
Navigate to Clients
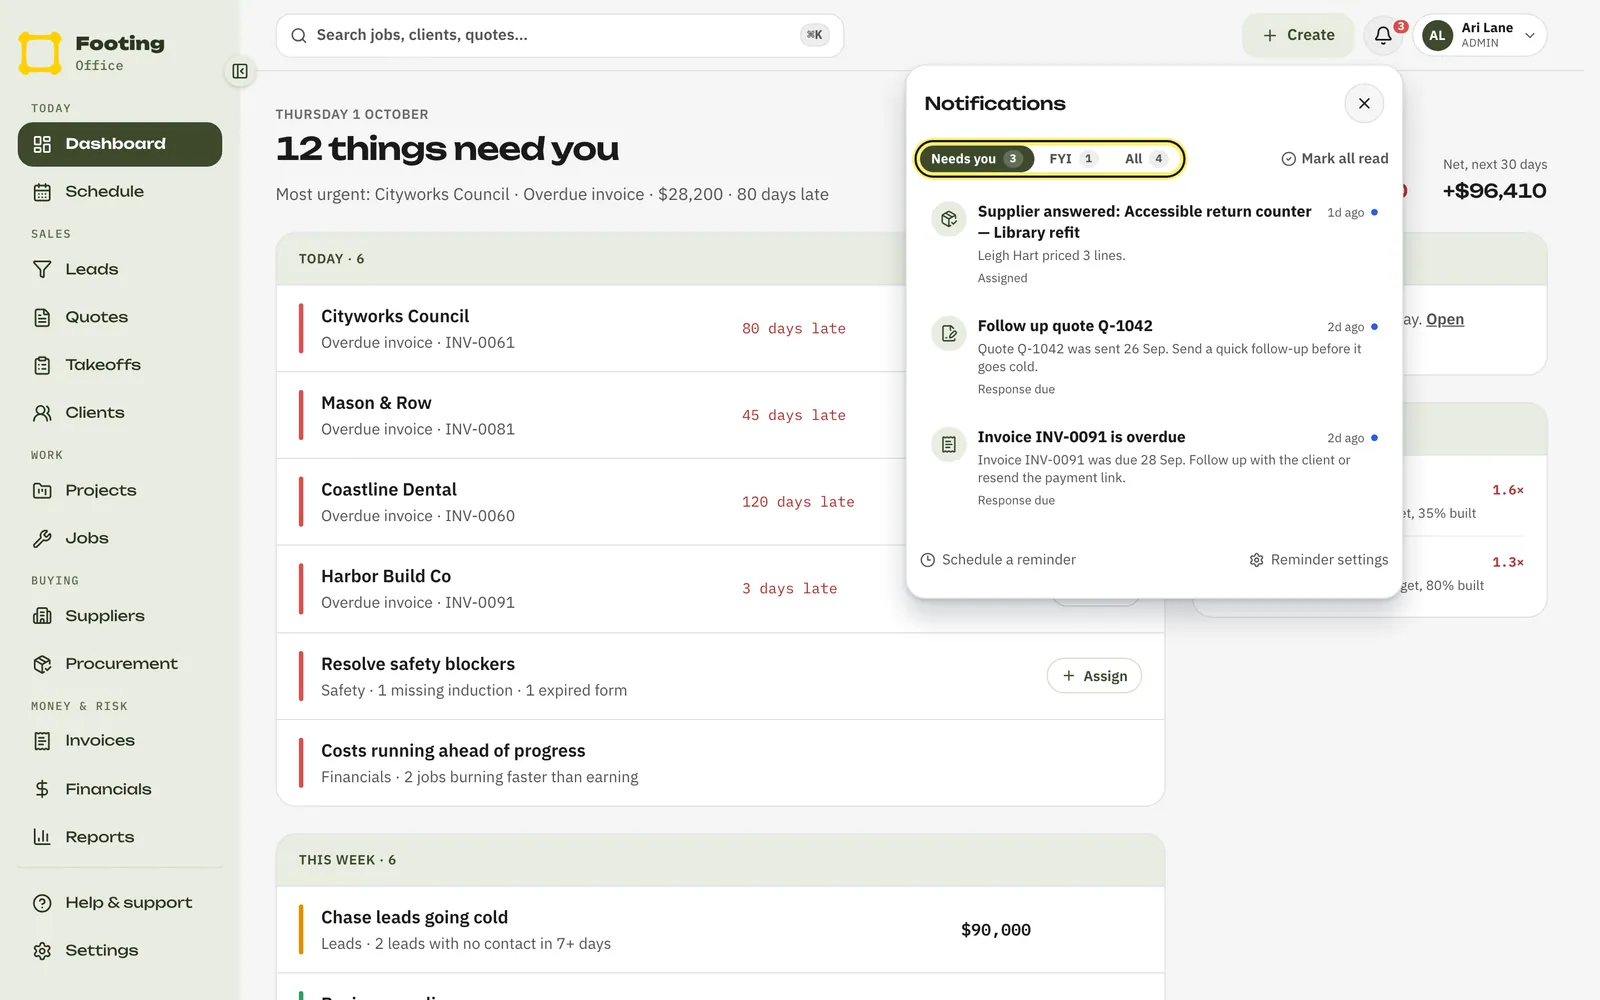[120, 413]
